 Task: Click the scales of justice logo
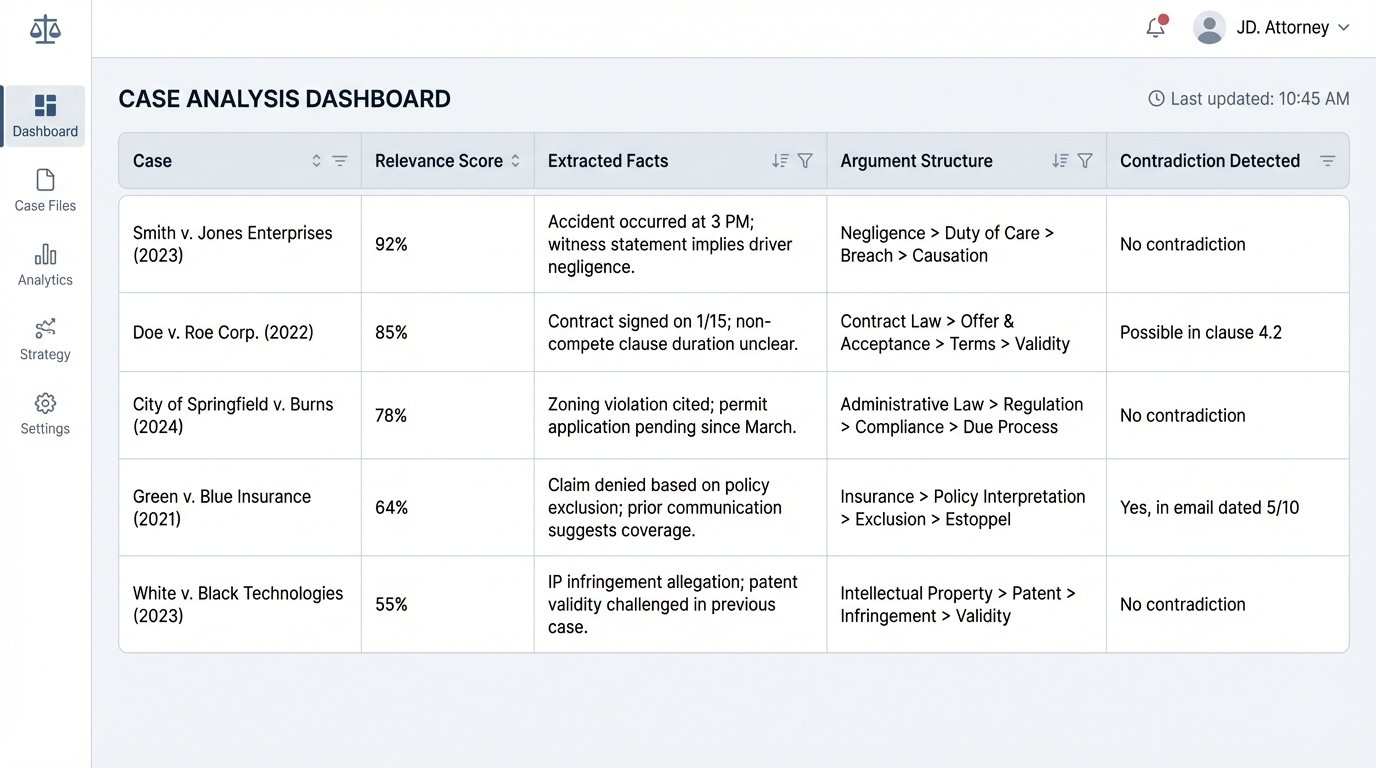45,29
